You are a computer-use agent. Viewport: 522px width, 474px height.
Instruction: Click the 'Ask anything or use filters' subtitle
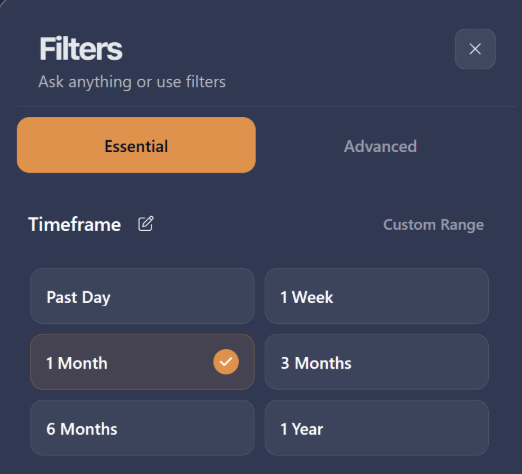click(132, 82)
